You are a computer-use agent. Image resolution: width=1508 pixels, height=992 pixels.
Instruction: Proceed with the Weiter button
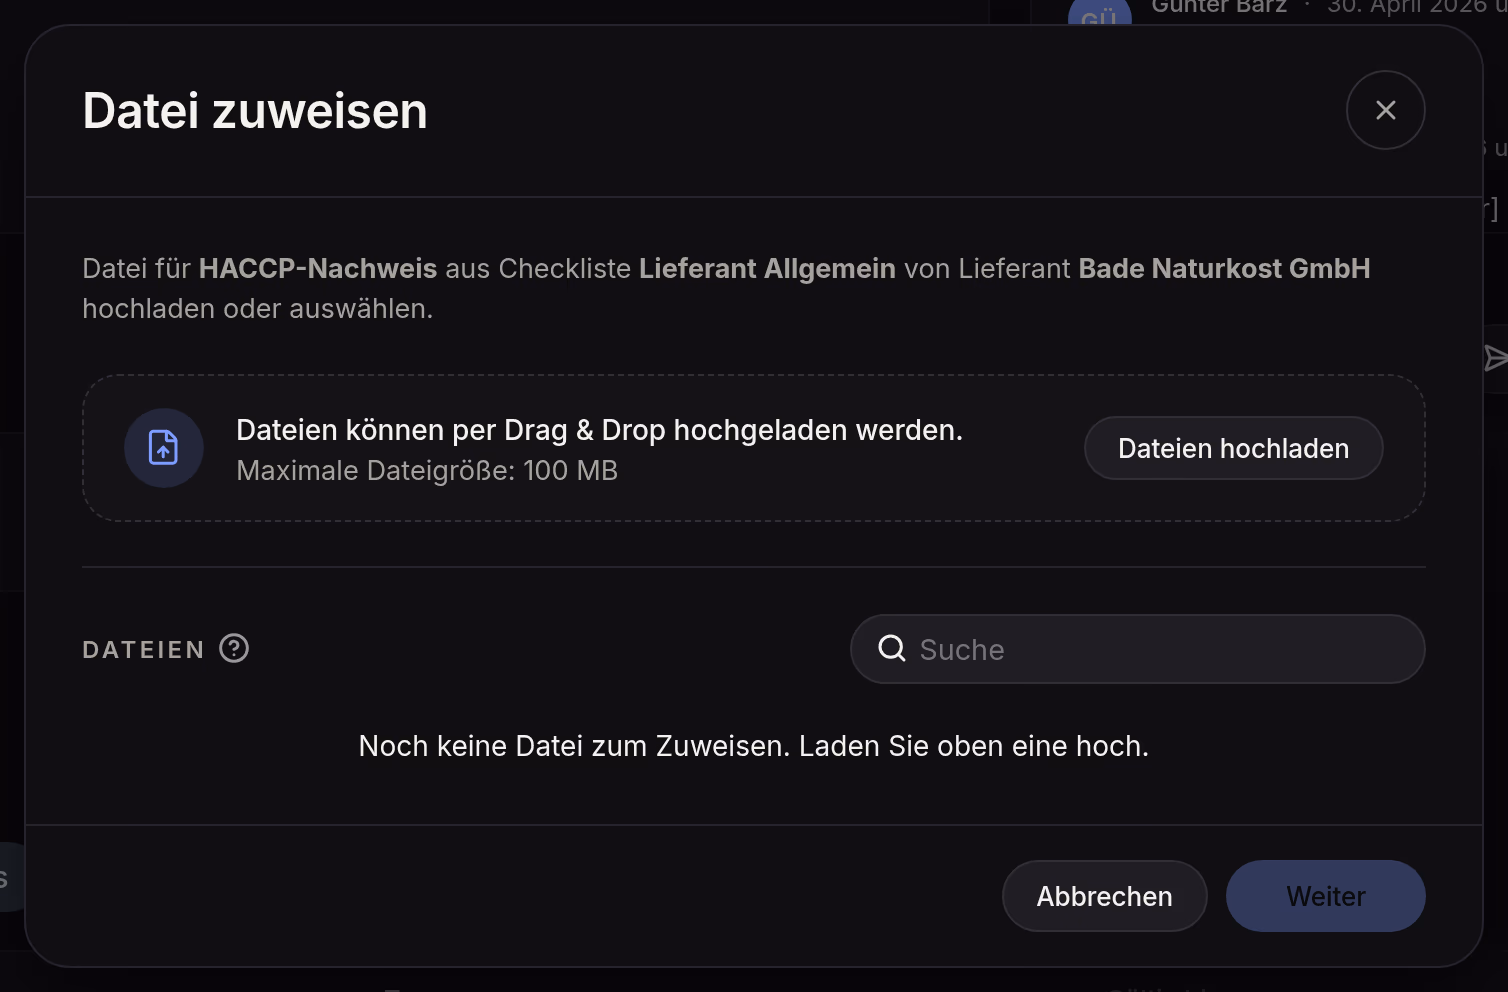[1326, 896]
